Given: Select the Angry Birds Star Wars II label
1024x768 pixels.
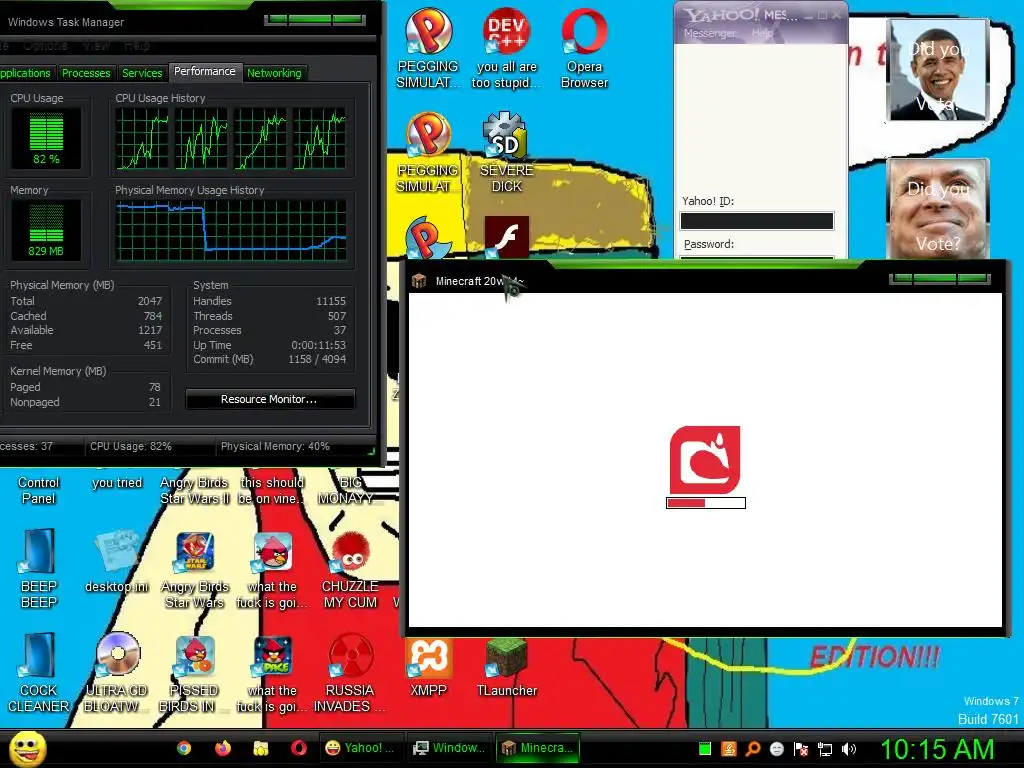Looking at the screenshot, I should tap(195, 490).
